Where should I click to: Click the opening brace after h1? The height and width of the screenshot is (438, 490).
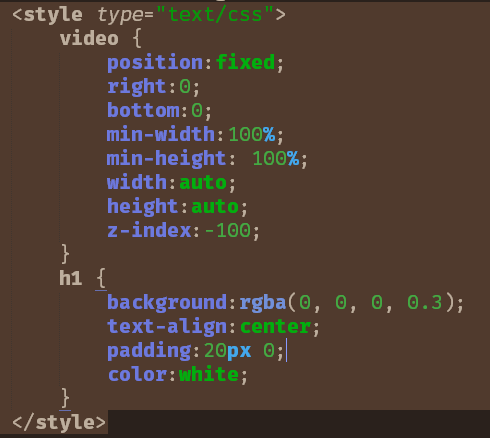point(101,278)
